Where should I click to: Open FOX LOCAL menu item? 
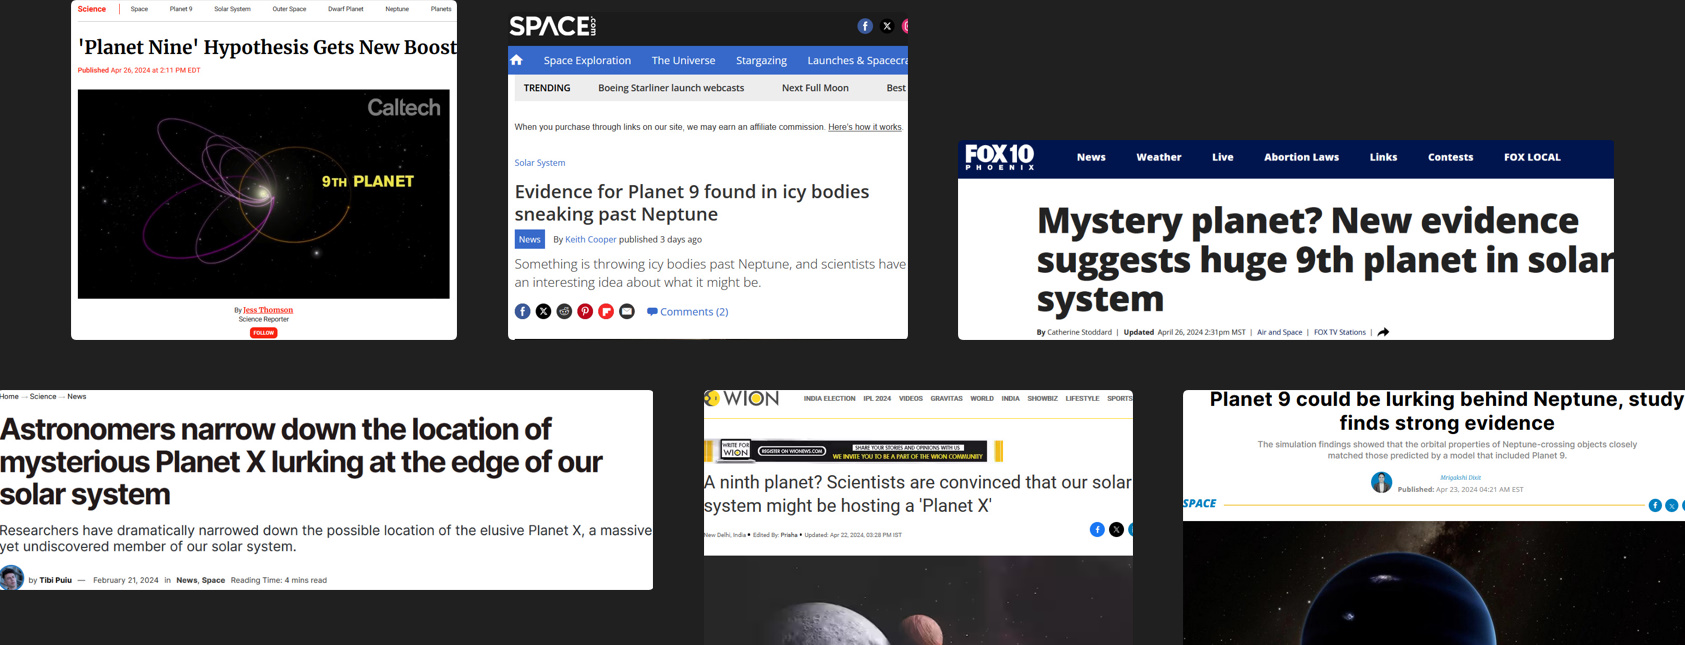pos(1532,157)
